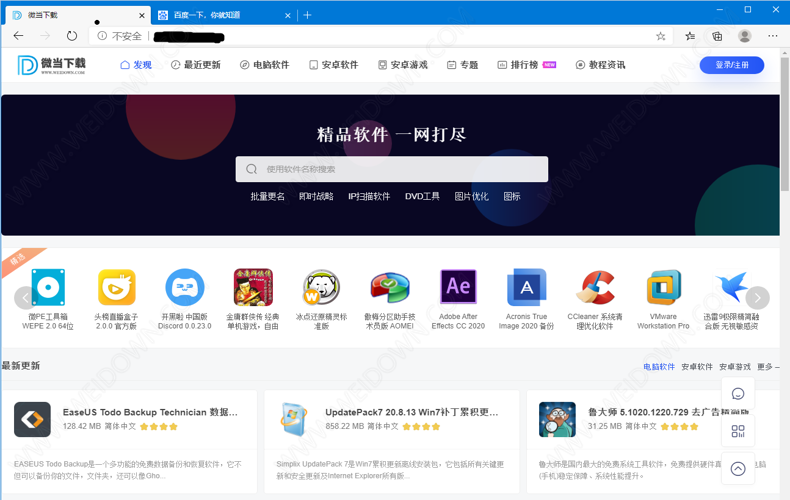790x500 pixels.
Task: Click the DVD工具 hot search link
Action: tap(422, 197)
